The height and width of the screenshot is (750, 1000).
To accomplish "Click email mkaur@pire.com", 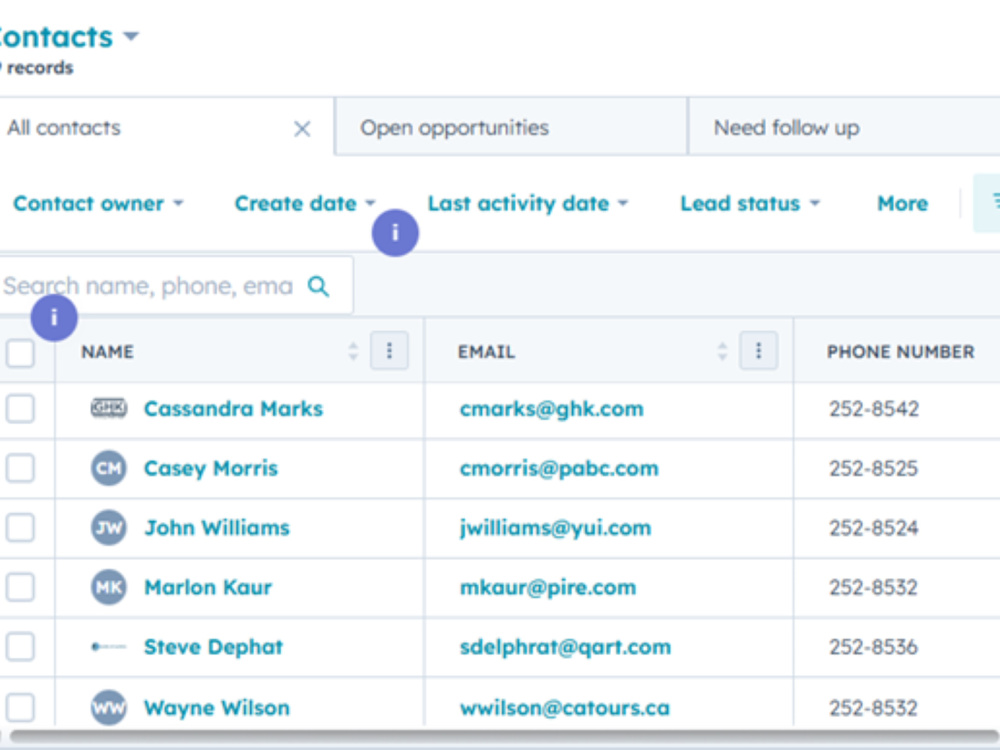I will coord(548,587).
